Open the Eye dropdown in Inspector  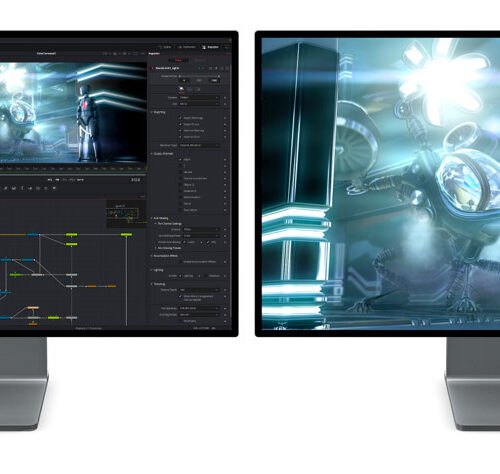point(199,104)
